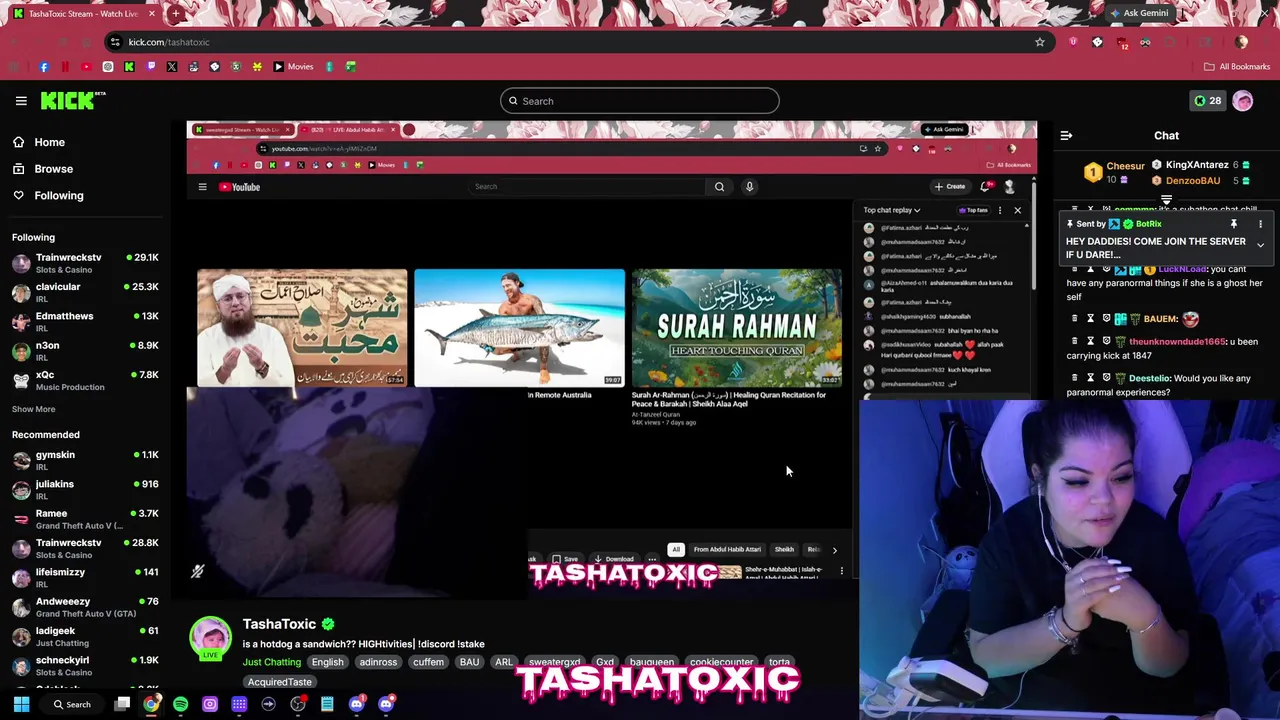This screenshot has width=1280, height=720.
Task: Click the site information icon in address bar
Action: pos(116,42)
